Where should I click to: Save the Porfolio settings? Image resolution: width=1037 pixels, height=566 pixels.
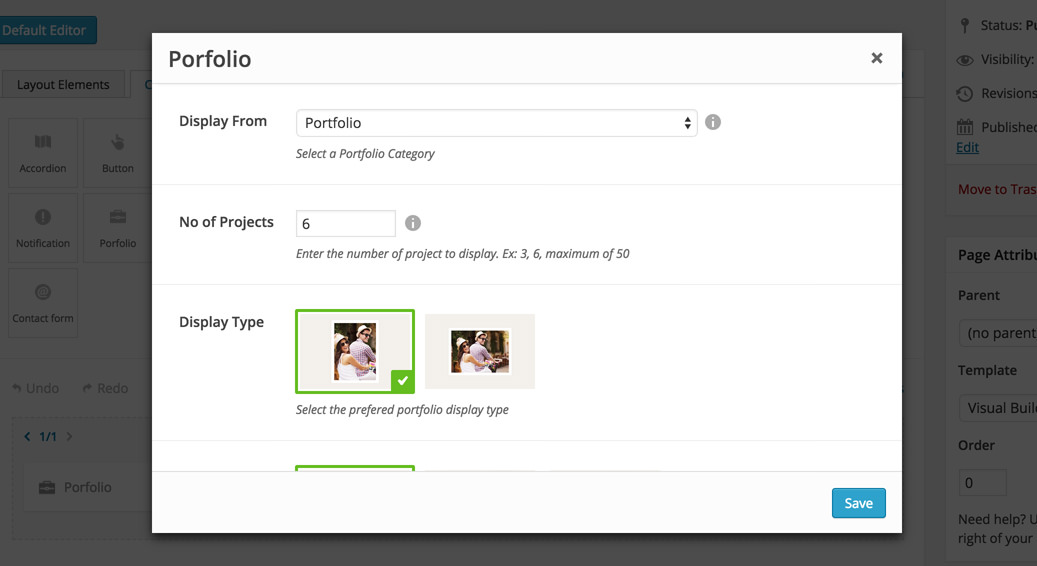858,503
